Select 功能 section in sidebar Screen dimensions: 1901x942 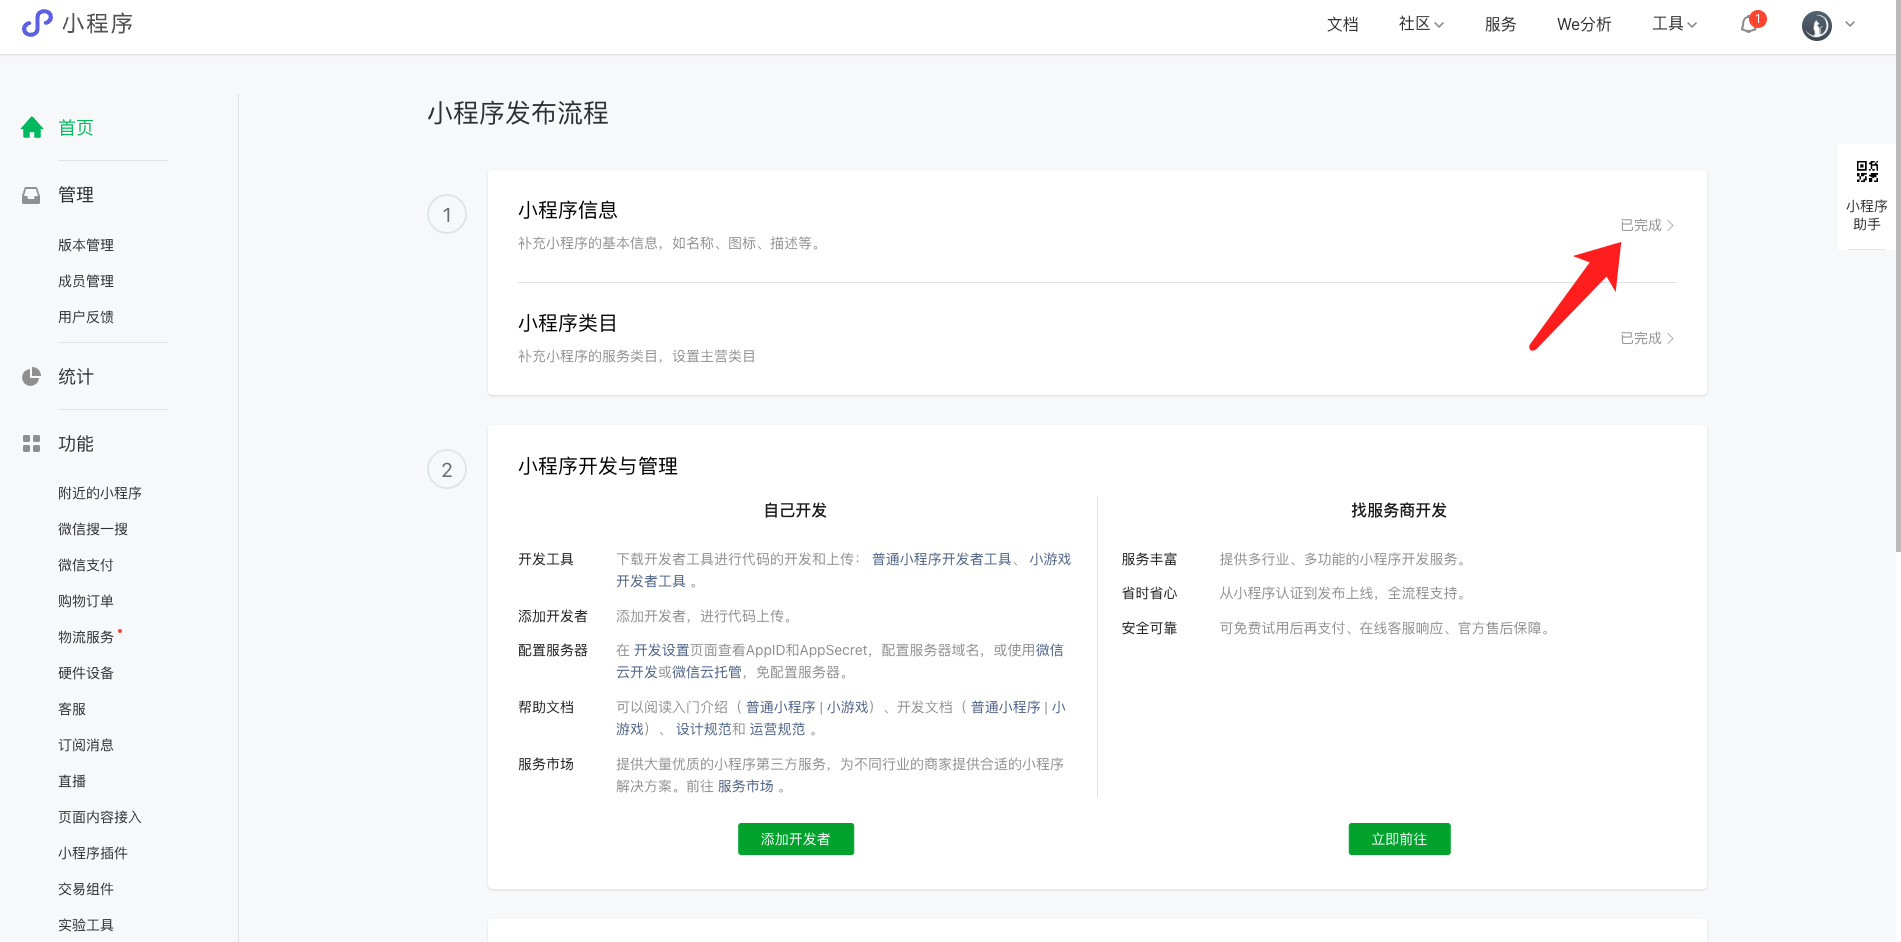(76, 444)
